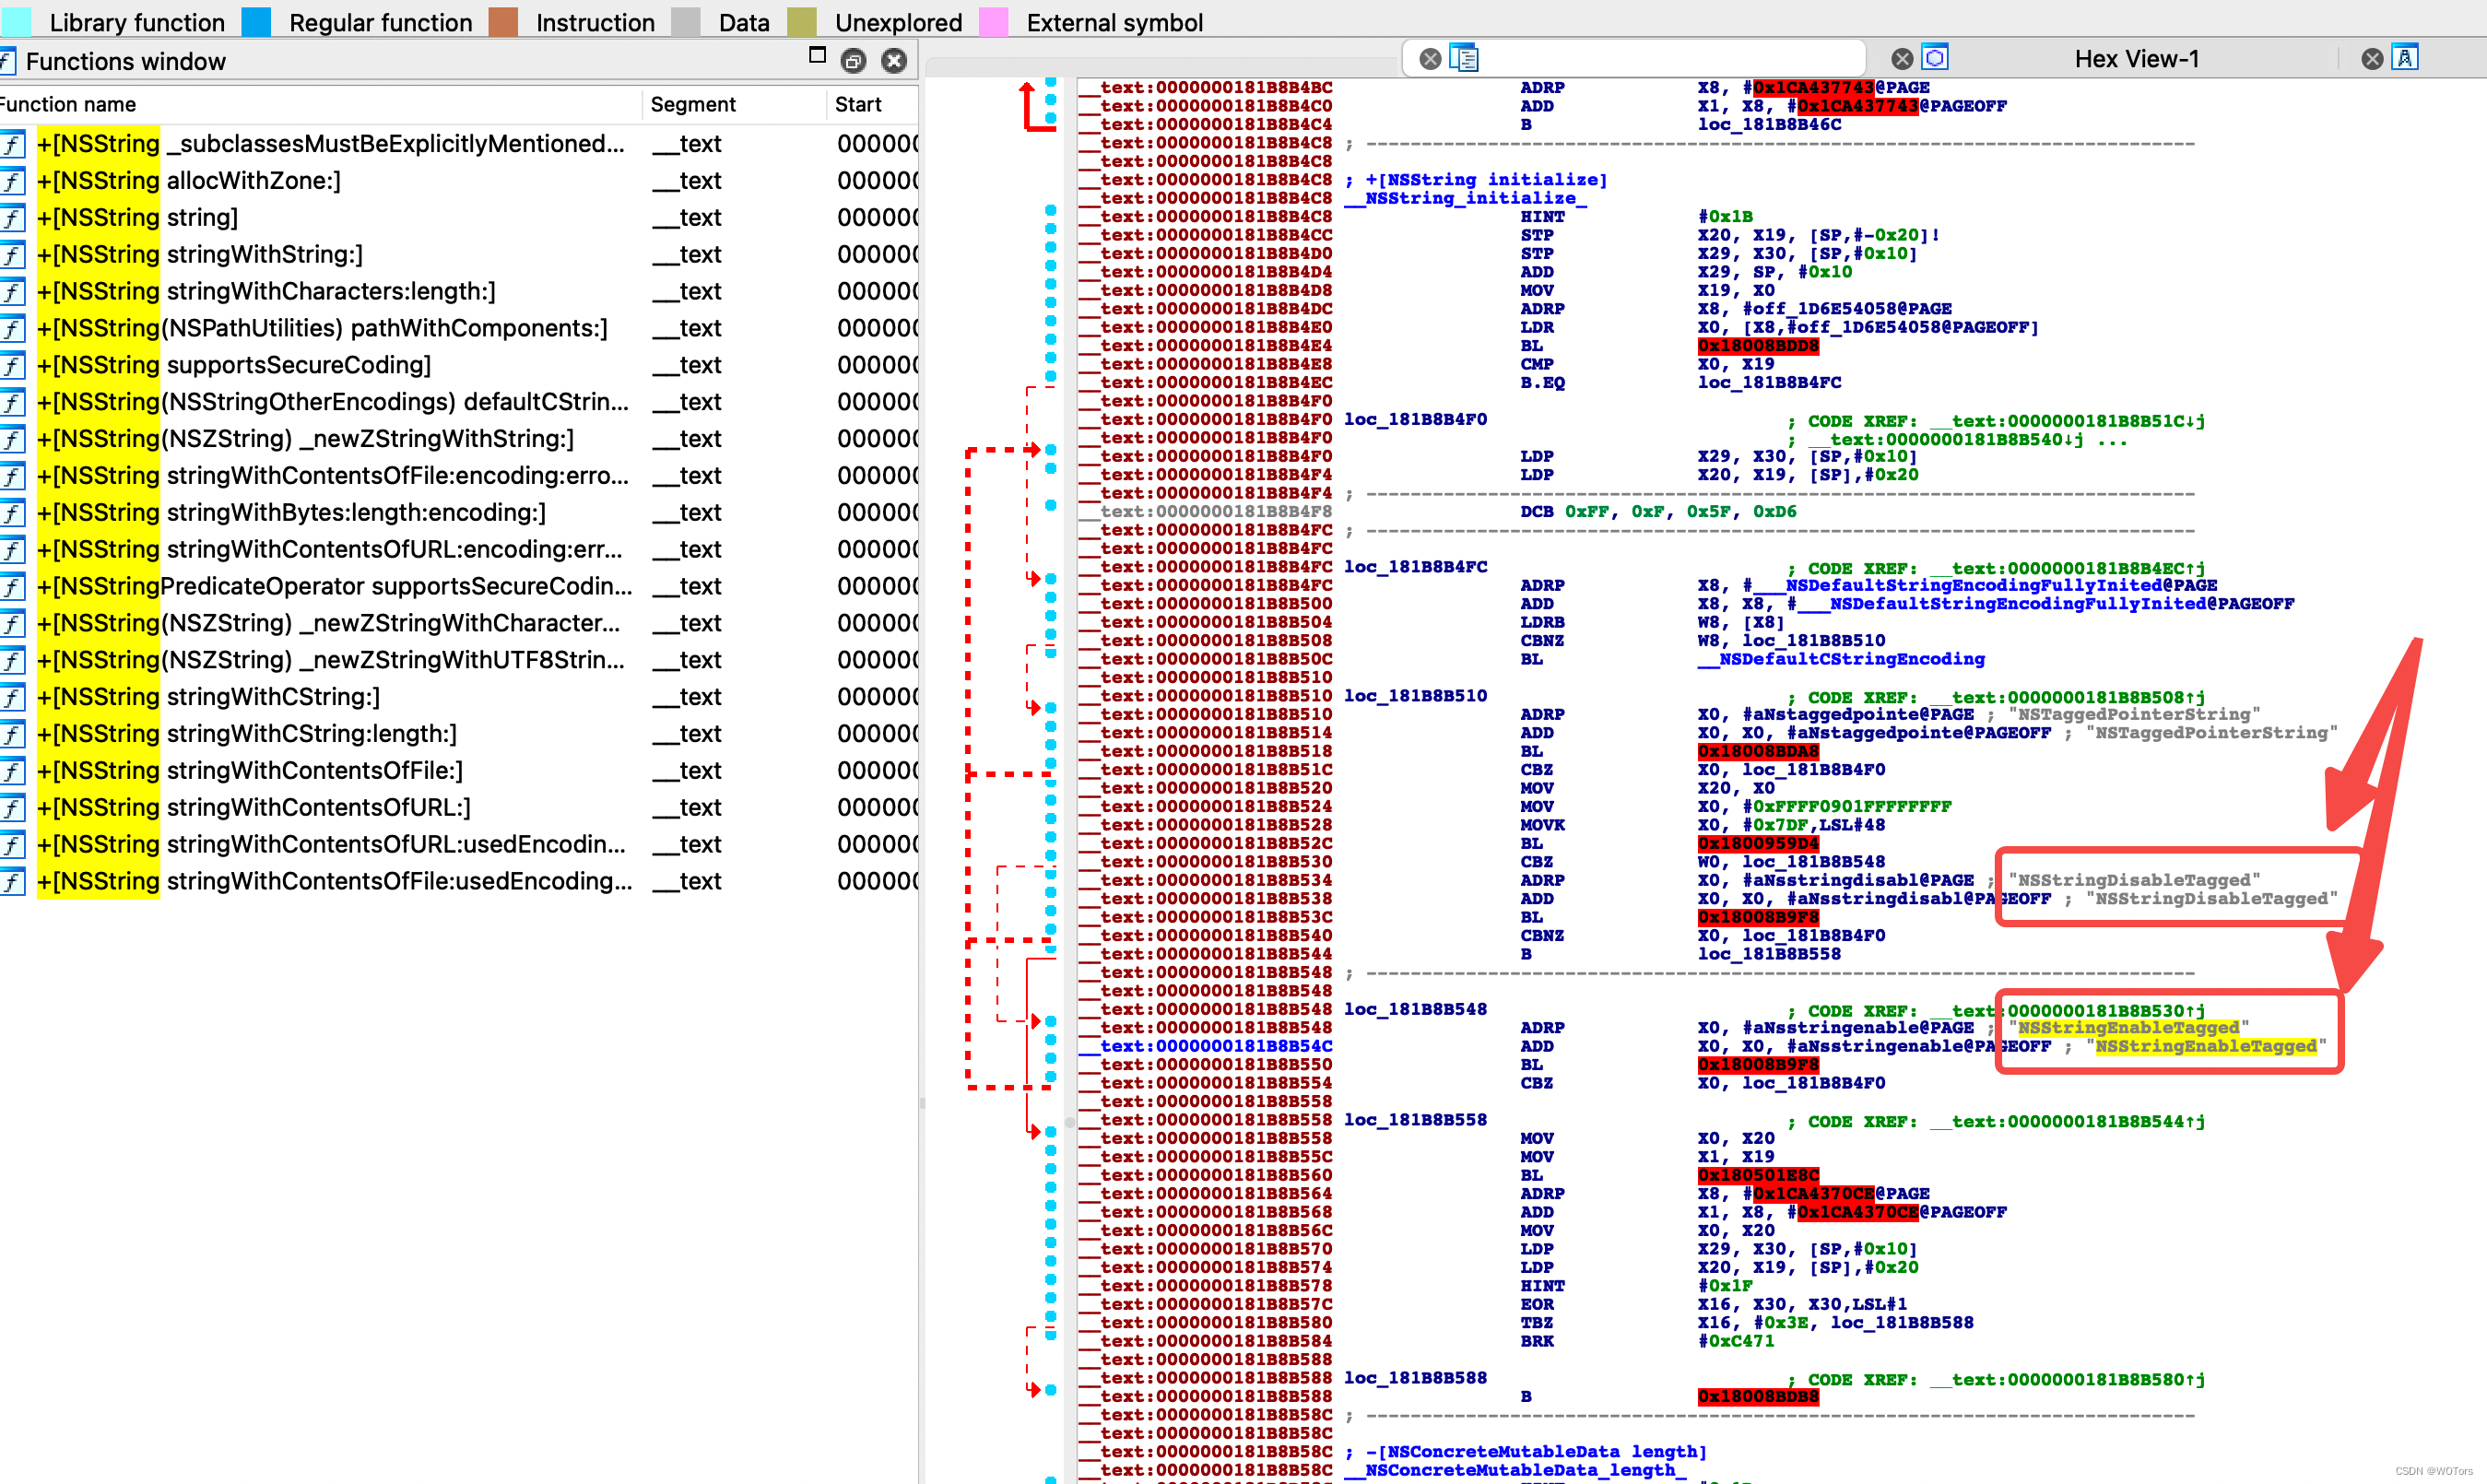Switch to the Hex View-1 tab
2487x1484 pixels.
point(2137,59)
